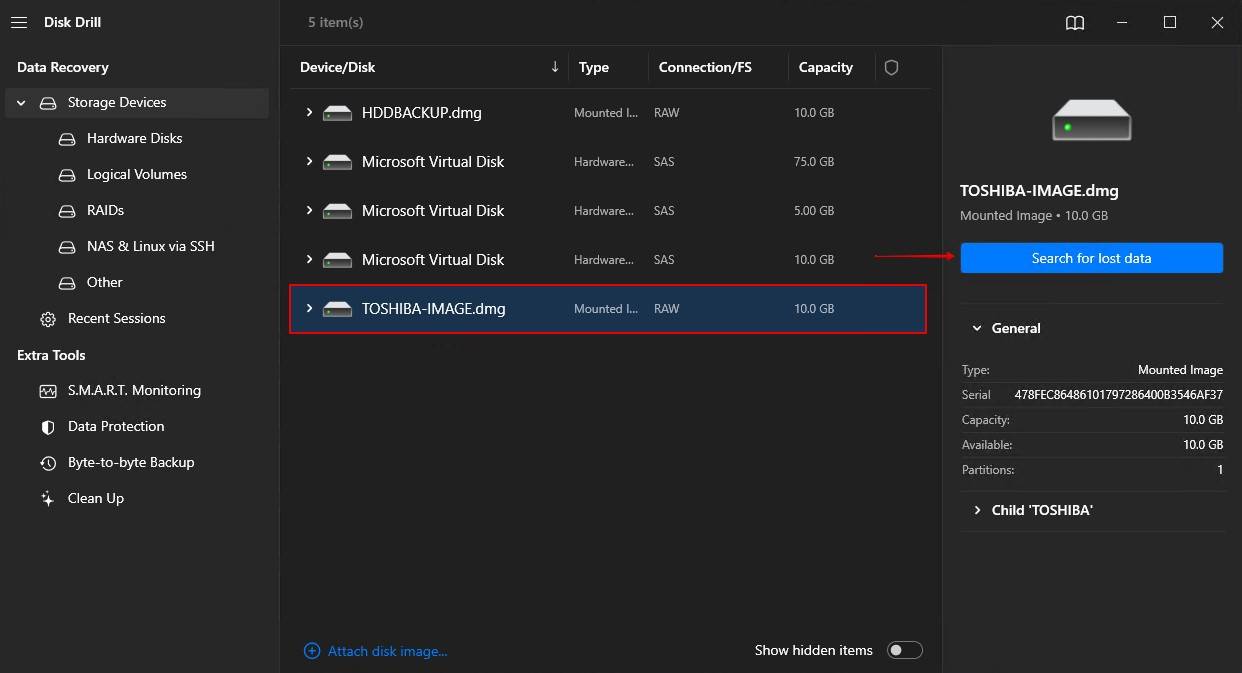The height and width of the screenshot is (673, 1242).
Task: Open the hamburger menu icon
Action: coord(18,22)
